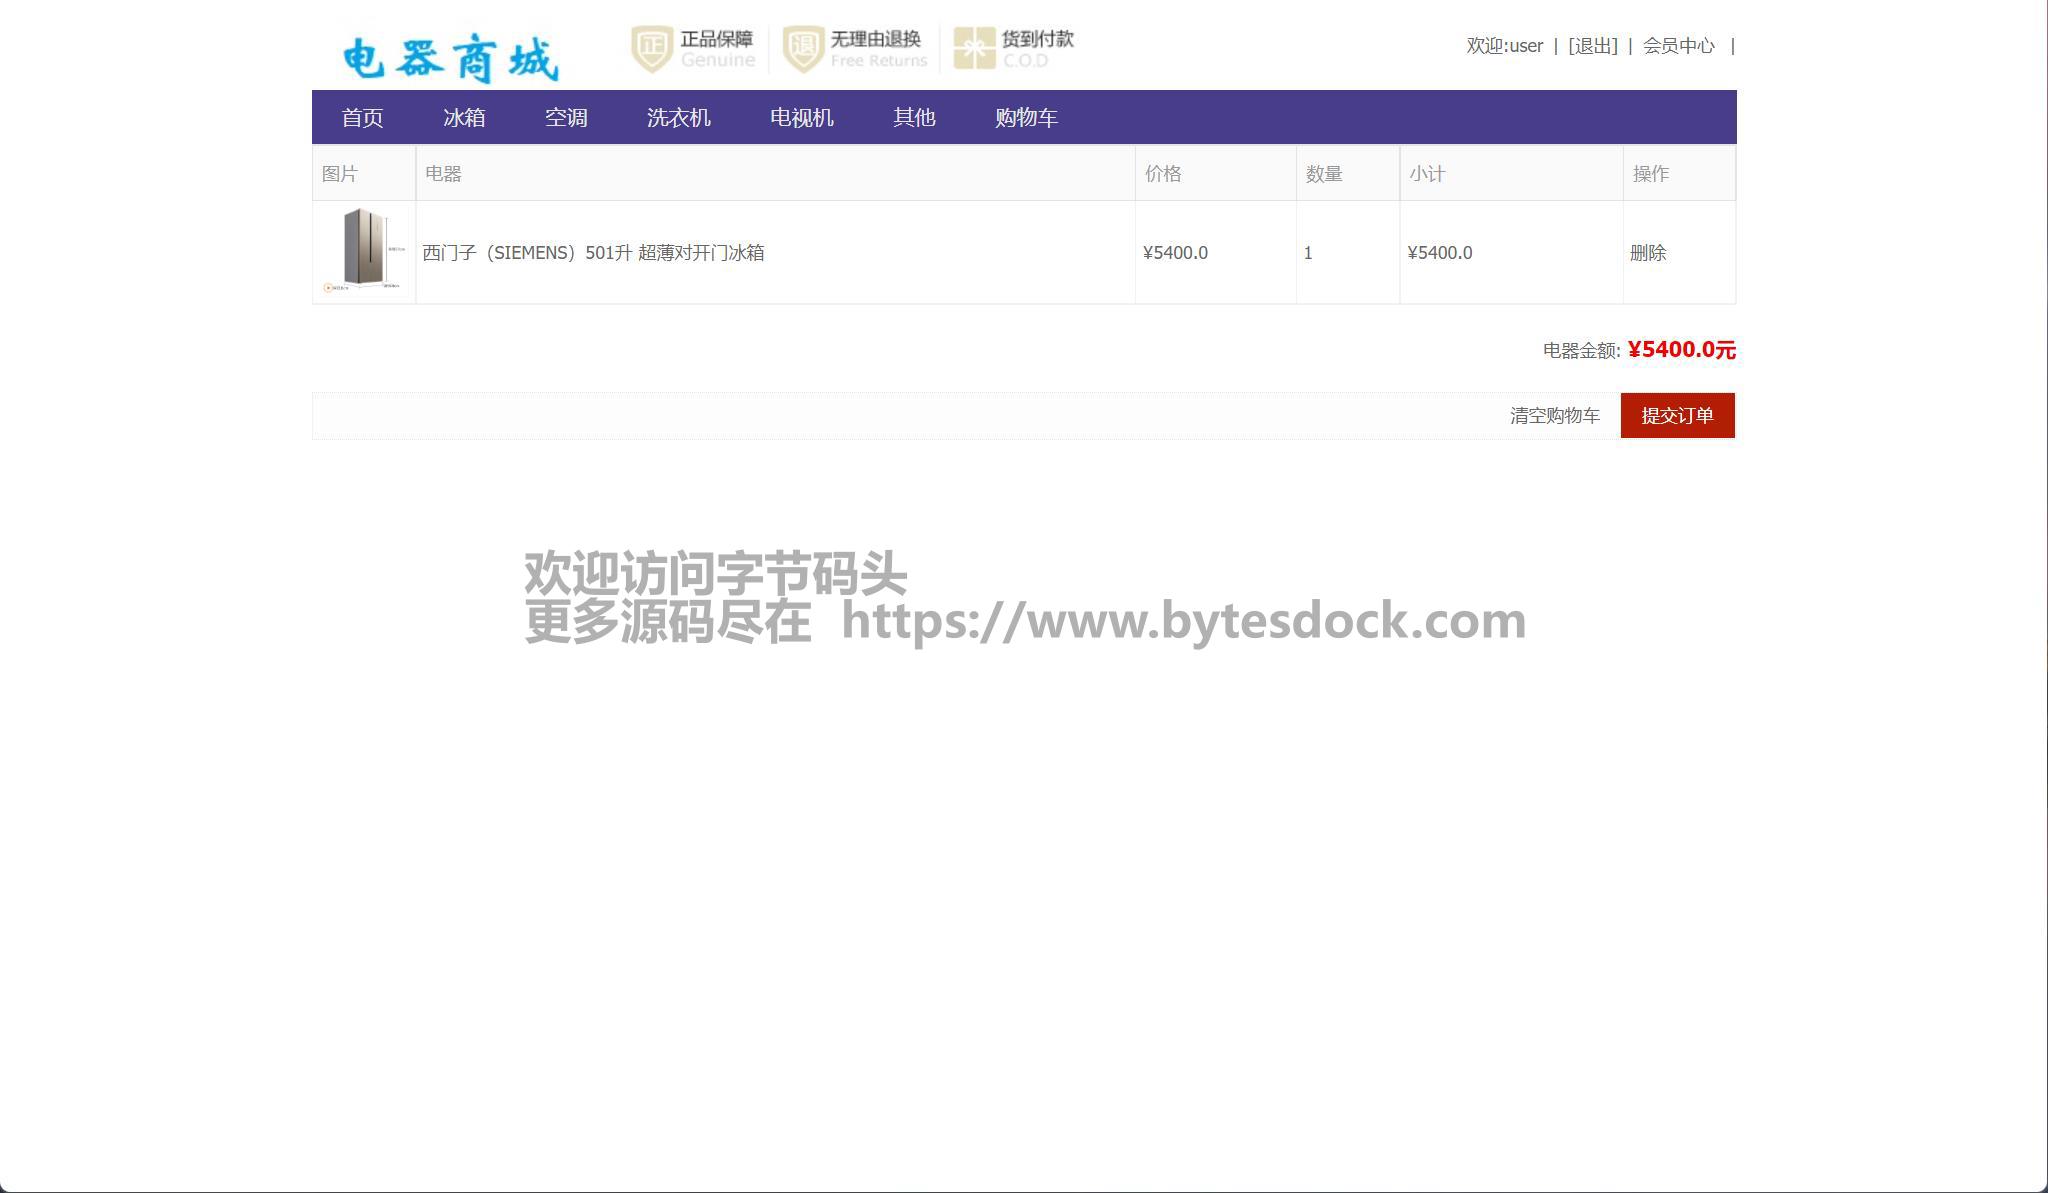
Task: Click the 无理由退换 Free Returns icon
Action: pos(803,48)
